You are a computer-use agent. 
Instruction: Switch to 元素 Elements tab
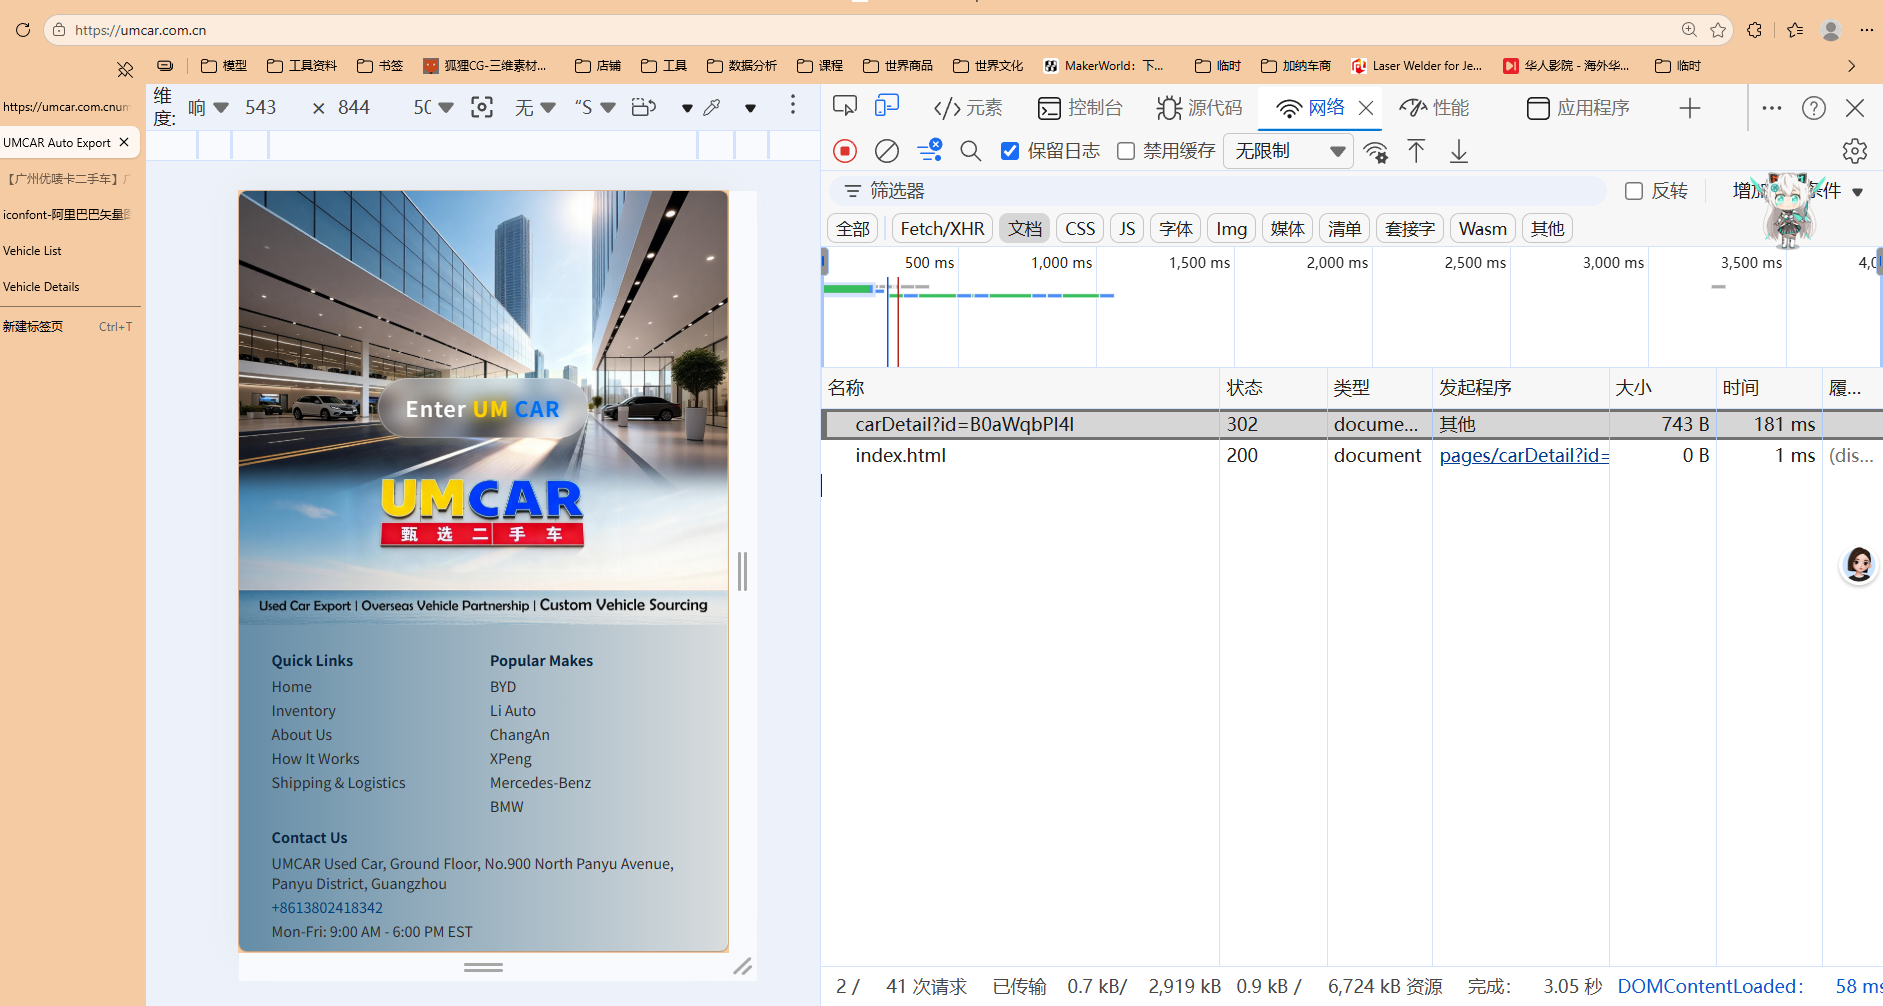point(967,108)
